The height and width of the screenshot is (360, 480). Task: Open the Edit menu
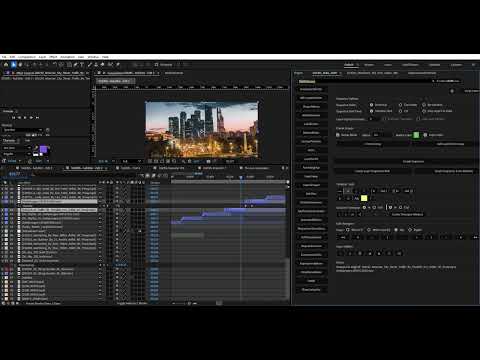12,57
